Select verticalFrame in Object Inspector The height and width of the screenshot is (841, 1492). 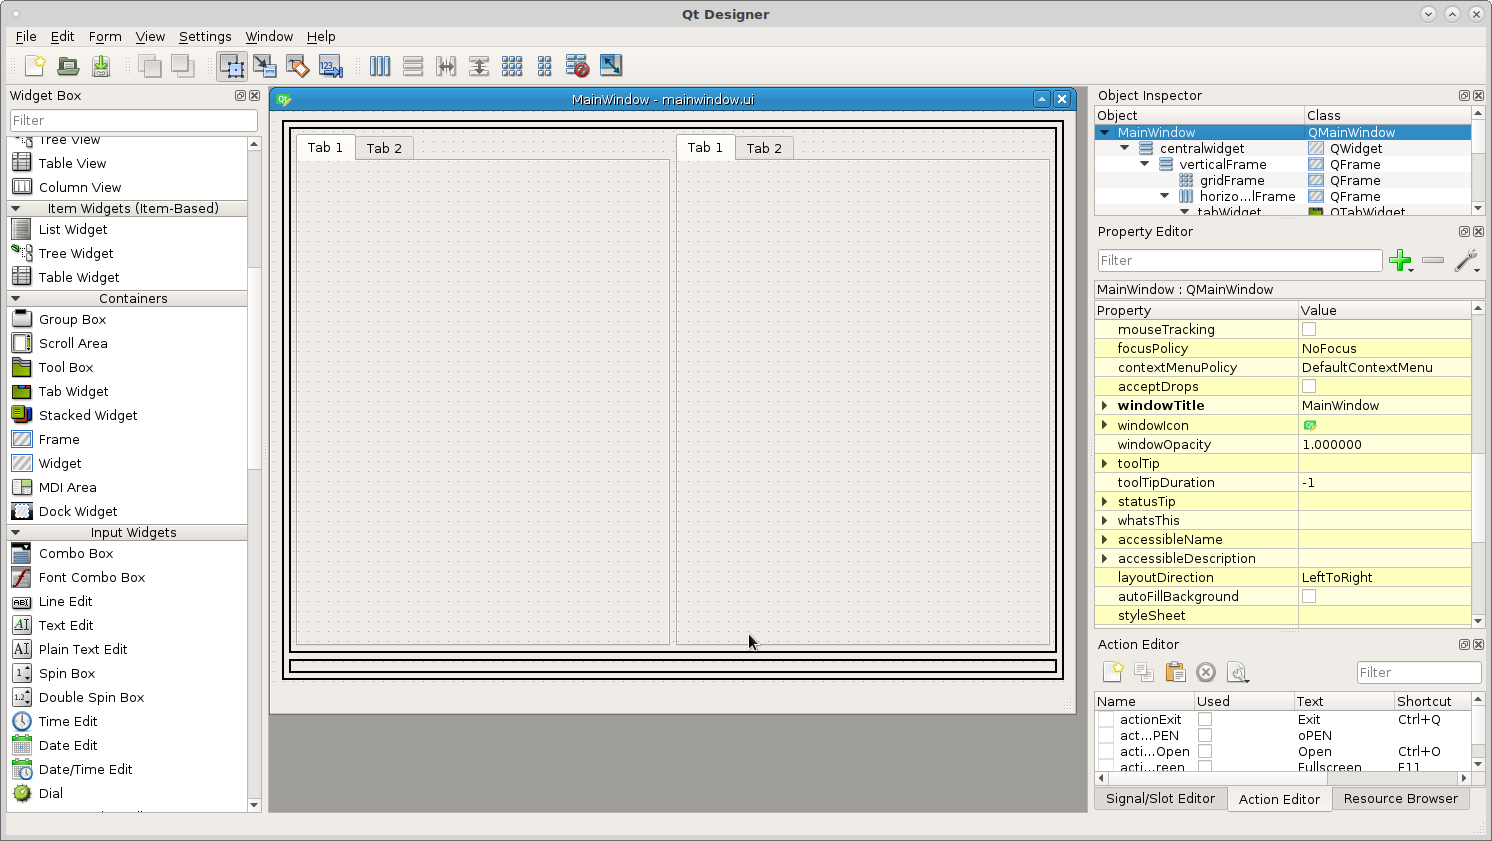tap(1223, 164)
